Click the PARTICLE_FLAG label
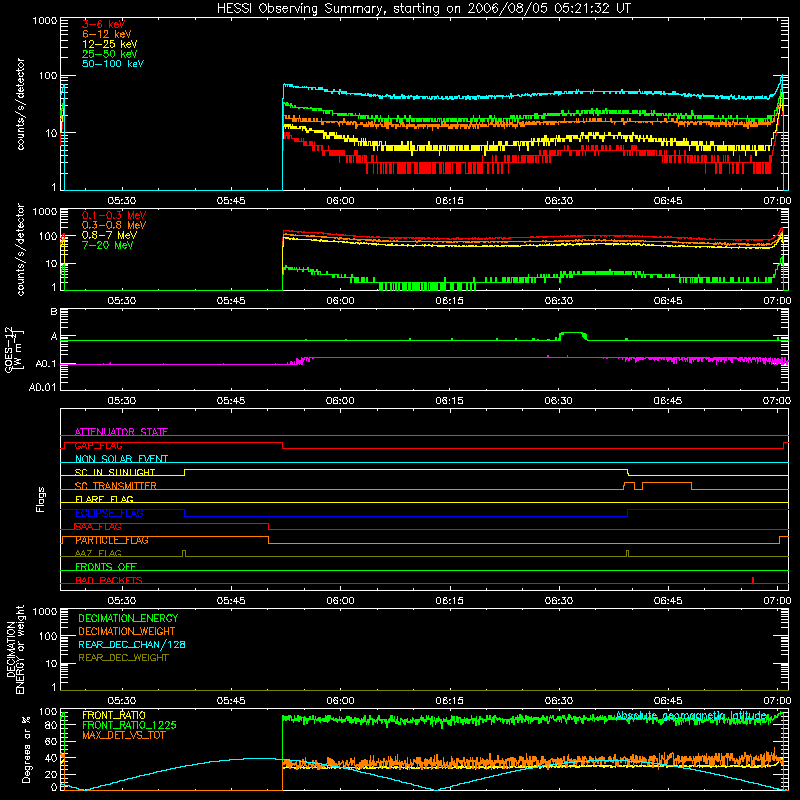800x800 pixels. 112,540
